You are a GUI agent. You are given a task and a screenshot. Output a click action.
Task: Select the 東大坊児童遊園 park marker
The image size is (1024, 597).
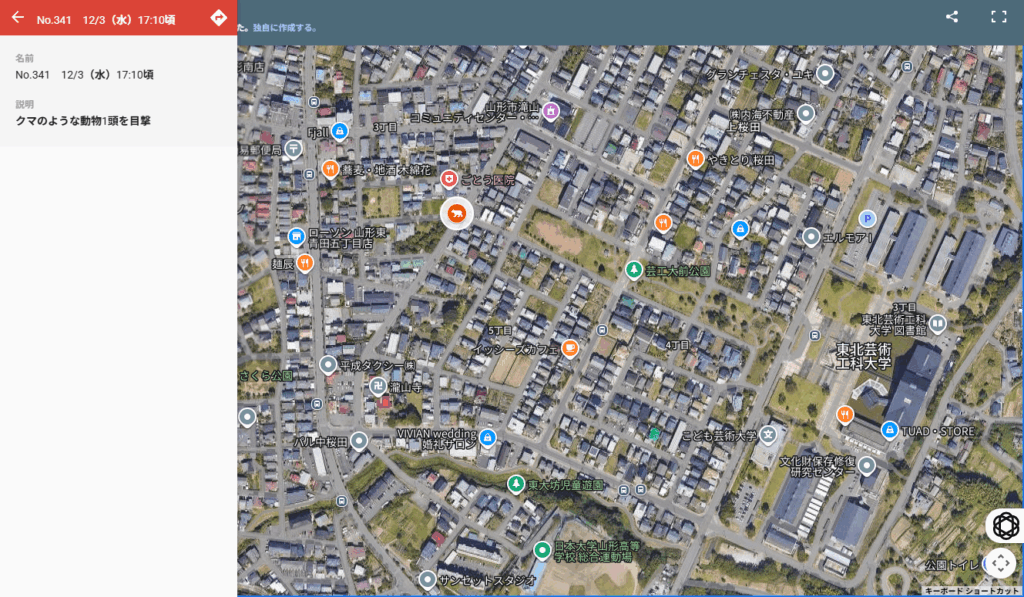(x=516, y=484)
